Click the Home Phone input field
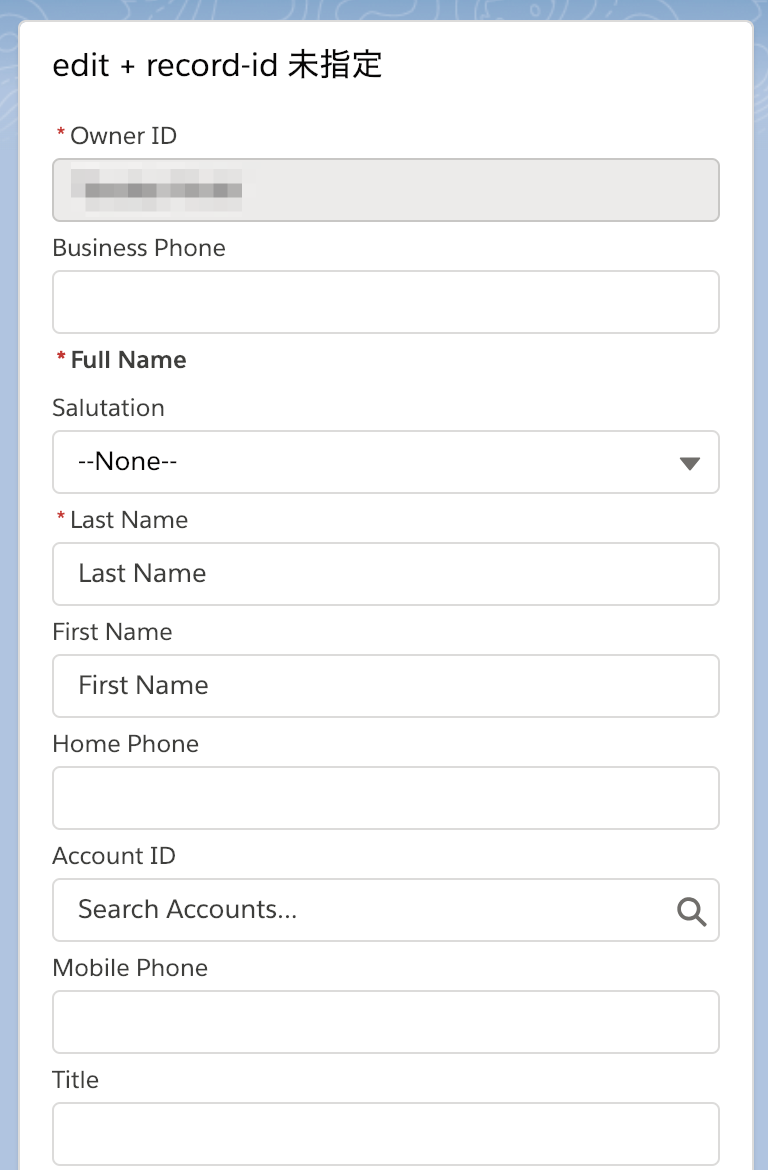 tap(385, 797)
